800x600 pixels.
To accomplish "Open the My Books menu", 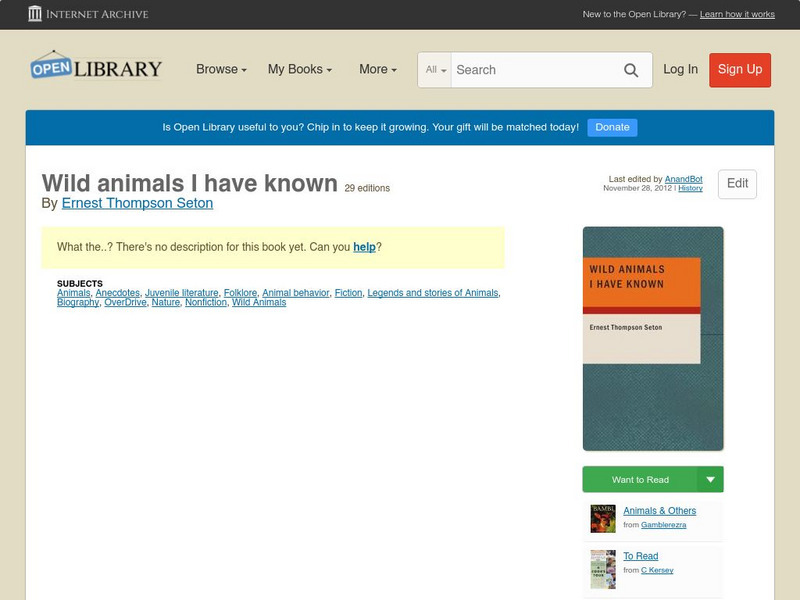I will click(298, 69).
